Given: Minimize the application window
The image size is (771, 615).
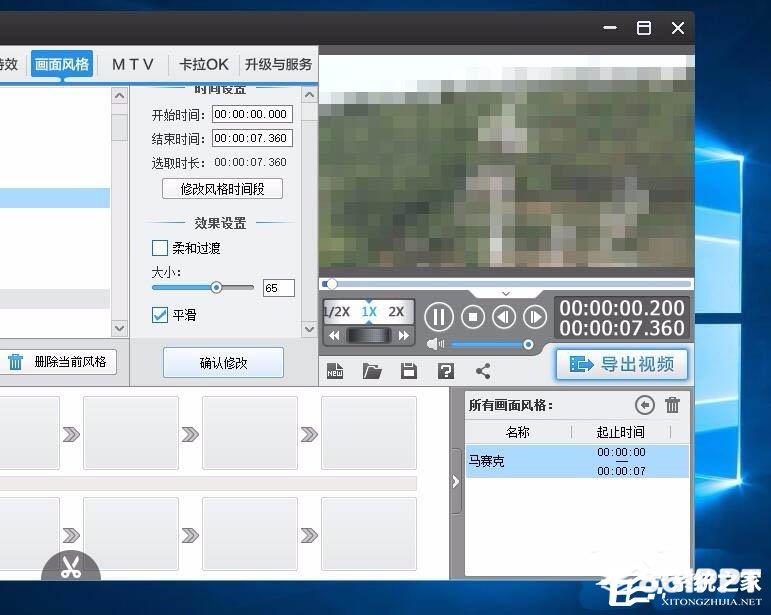Looking at the screenshot, I should point(610,28).
